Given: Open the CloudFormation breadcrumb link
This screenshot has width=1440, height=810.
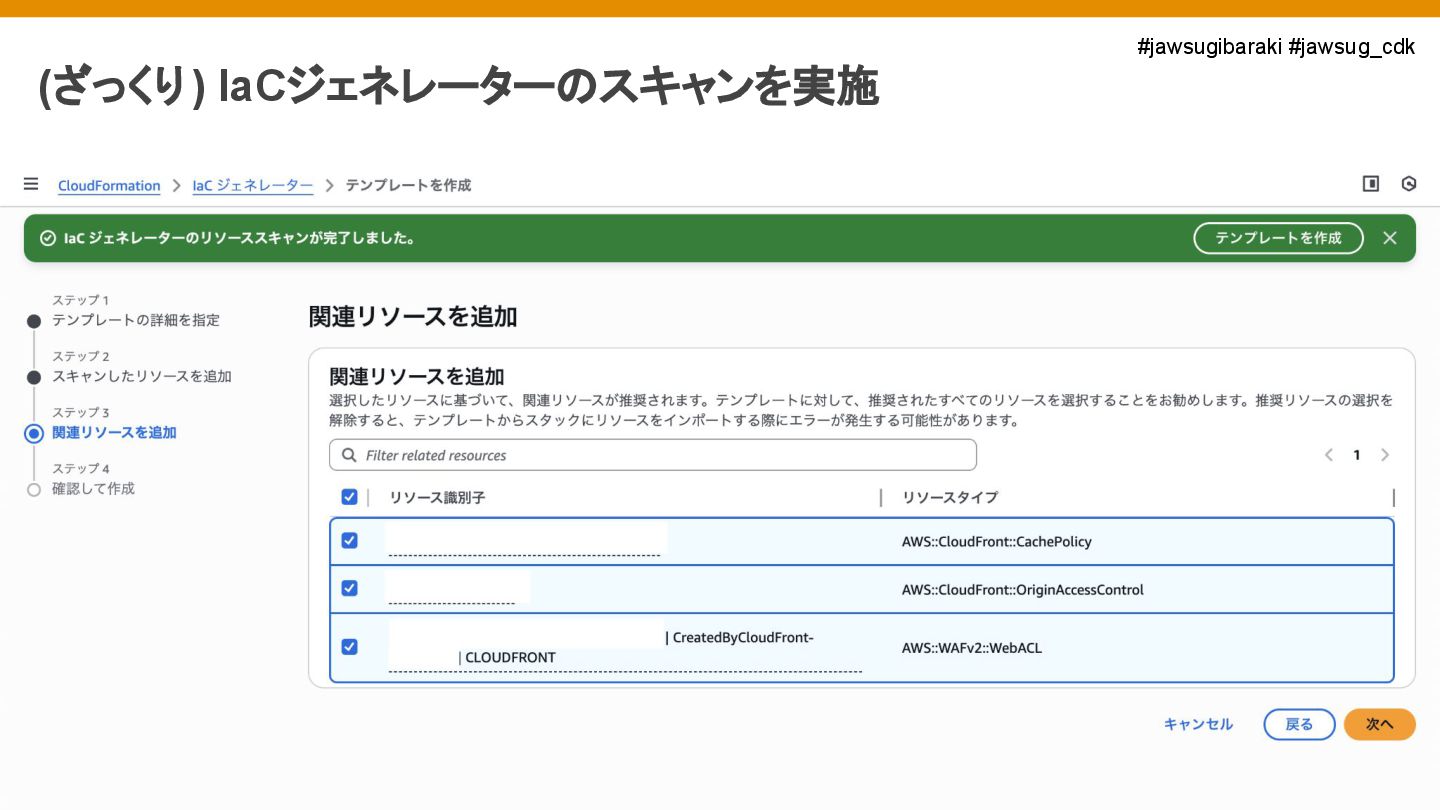Looking at the screenshot, I should coord(109,185).
